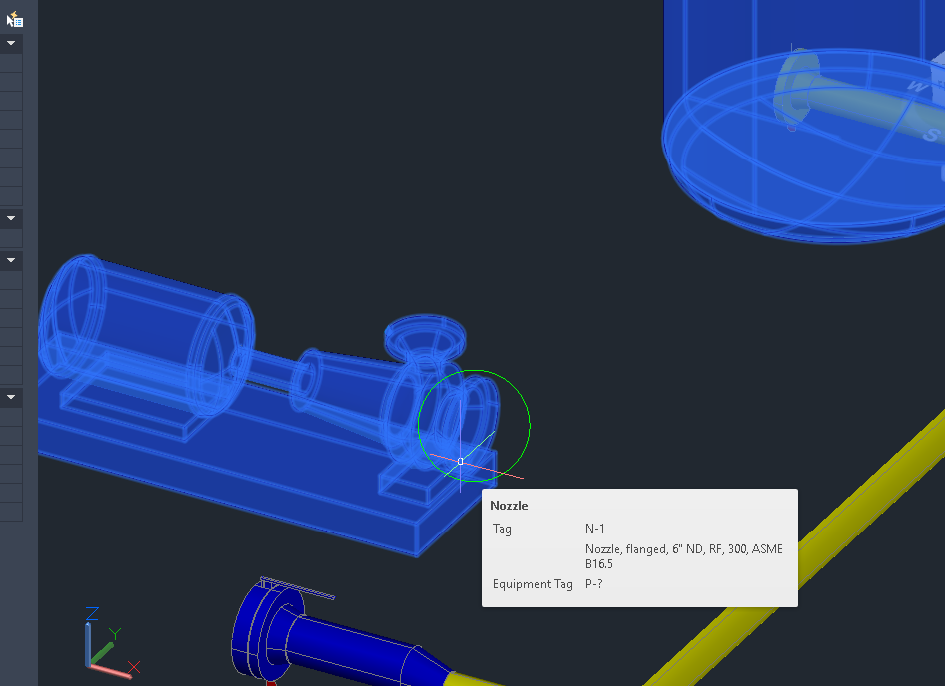
Task: Click the Nozzle tooltip title
Action: coord(509,506)
